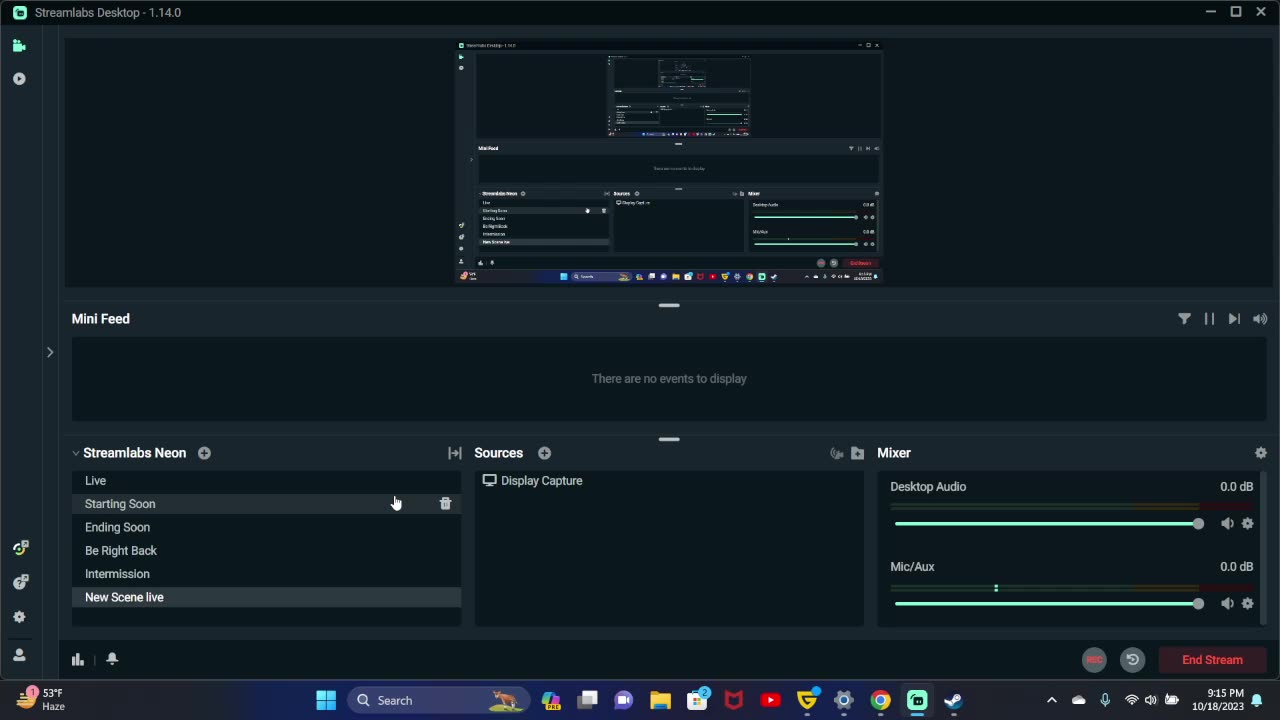Viewport: 1280px width, 720px height.
Task: Open File Explorer from taskbar
Action: click(660, 700)
